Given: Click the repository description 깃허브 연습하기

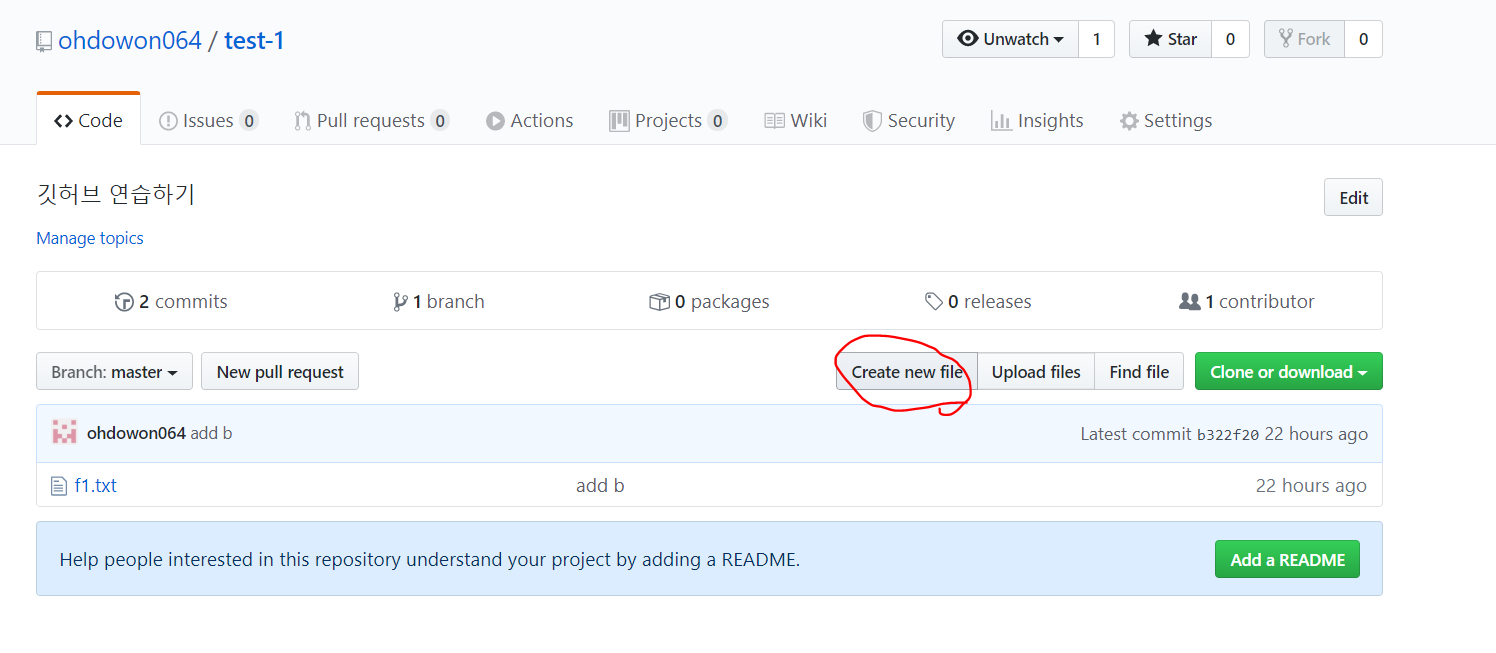Looking at the screenshot, I should pyautogui.click(x=116, y=194).
